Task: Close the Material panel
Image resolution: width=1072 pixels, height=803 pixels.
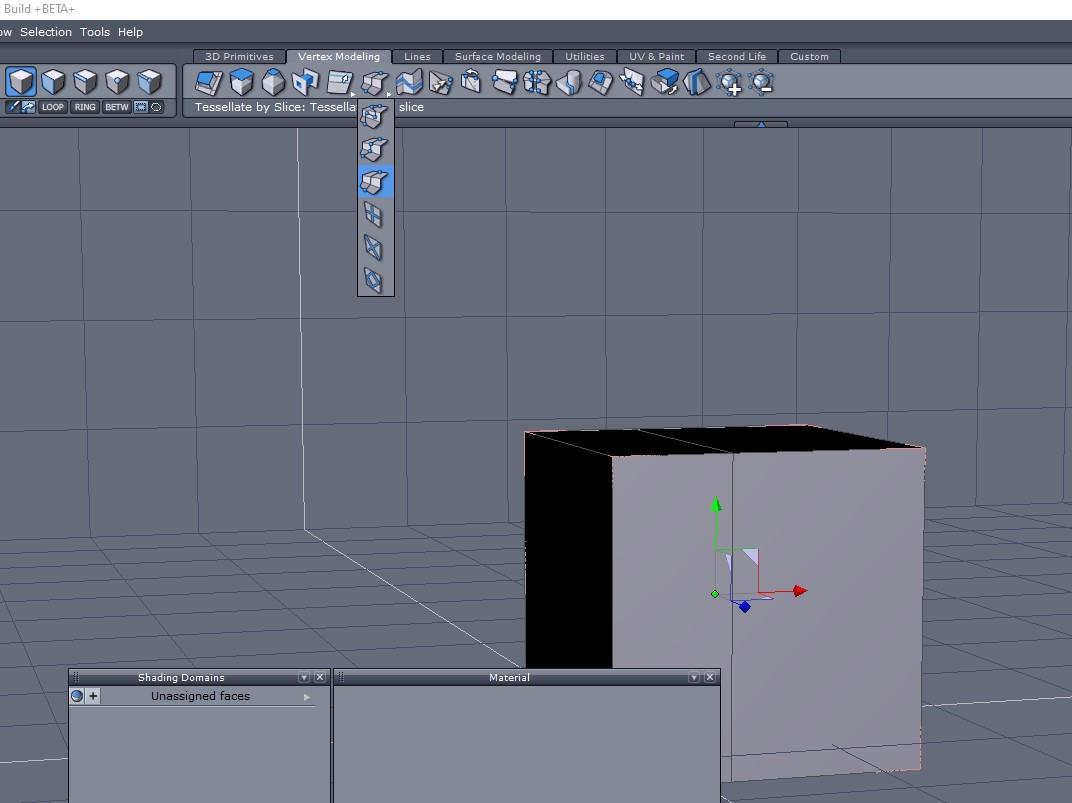Action: tap(710, 677)
